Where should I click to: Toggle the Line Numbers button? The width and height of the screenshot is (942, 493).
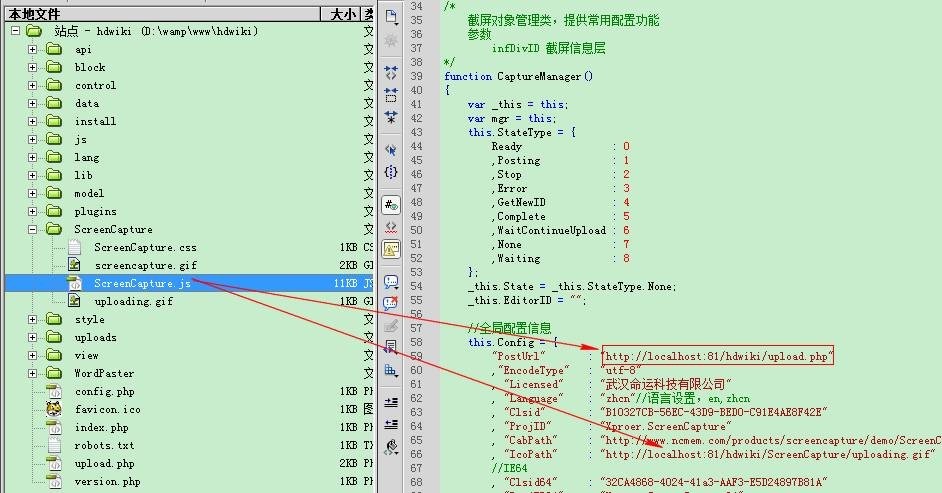pos(391,205)
